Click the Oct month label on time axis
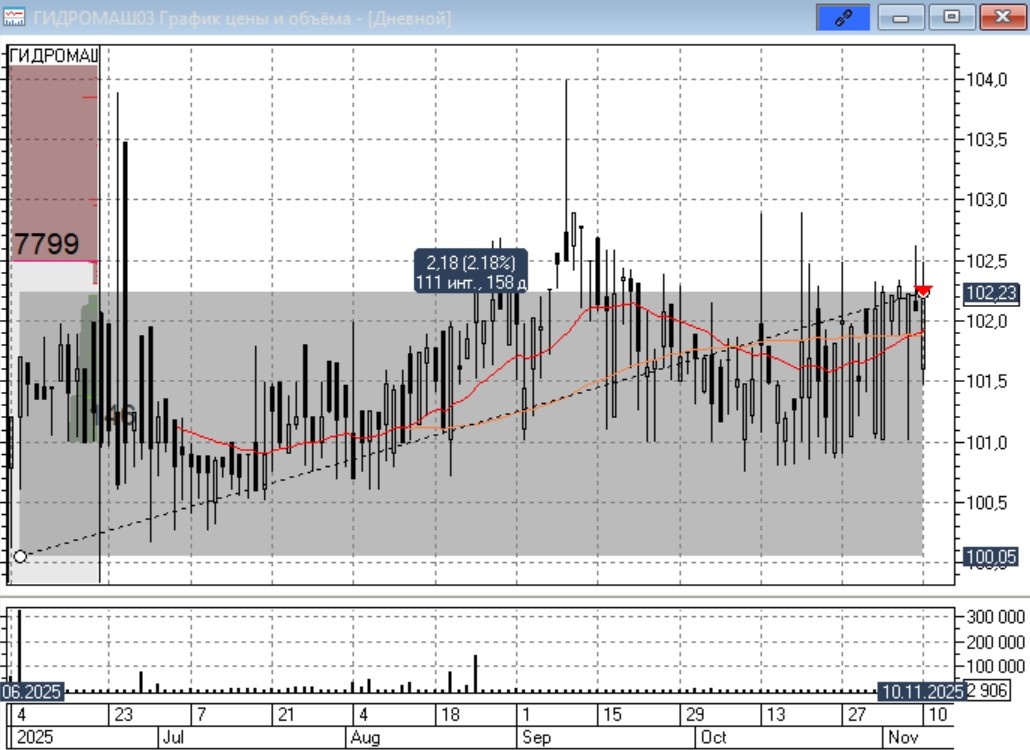Image resolution: width=1030 pixels, height=750 pixels. (713, 737)
